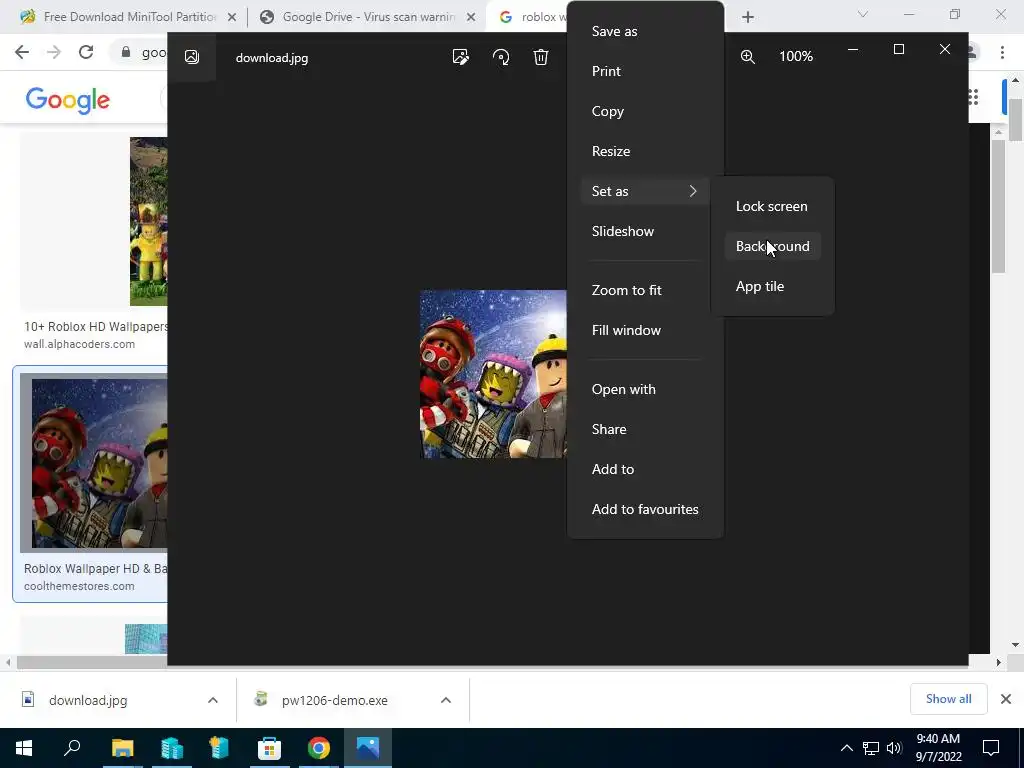Click the Chrome address bar lock icon
Image resolution: width=1024 pixels, height=768 pixels.
click(126, 52)
